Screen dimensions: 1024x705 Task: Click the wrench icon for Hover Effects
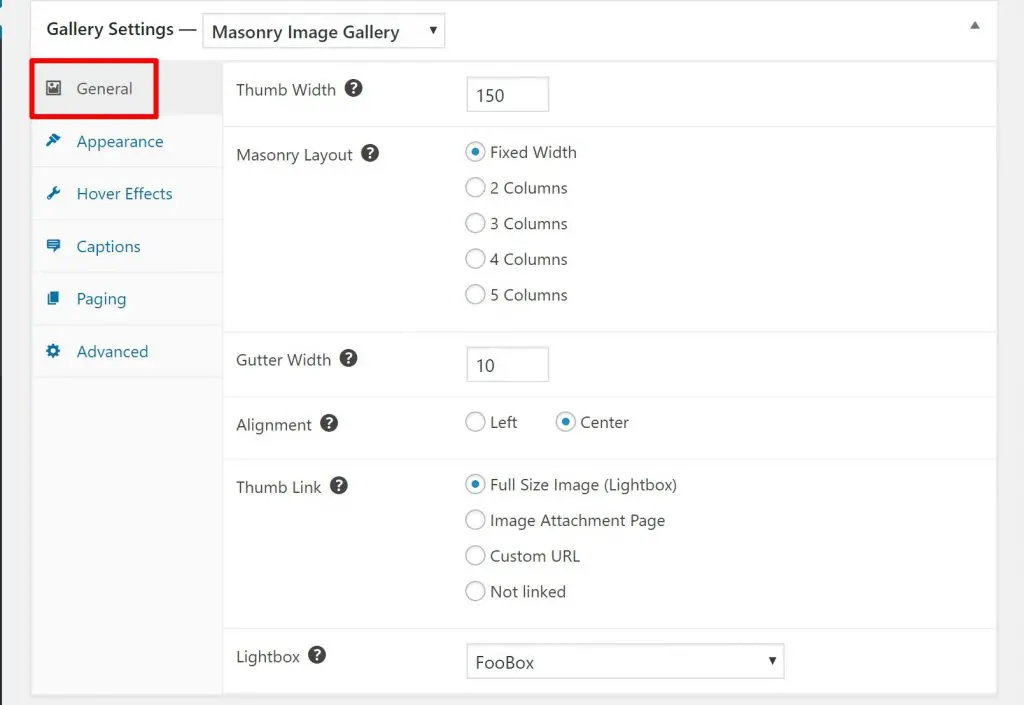pos(54,193)
